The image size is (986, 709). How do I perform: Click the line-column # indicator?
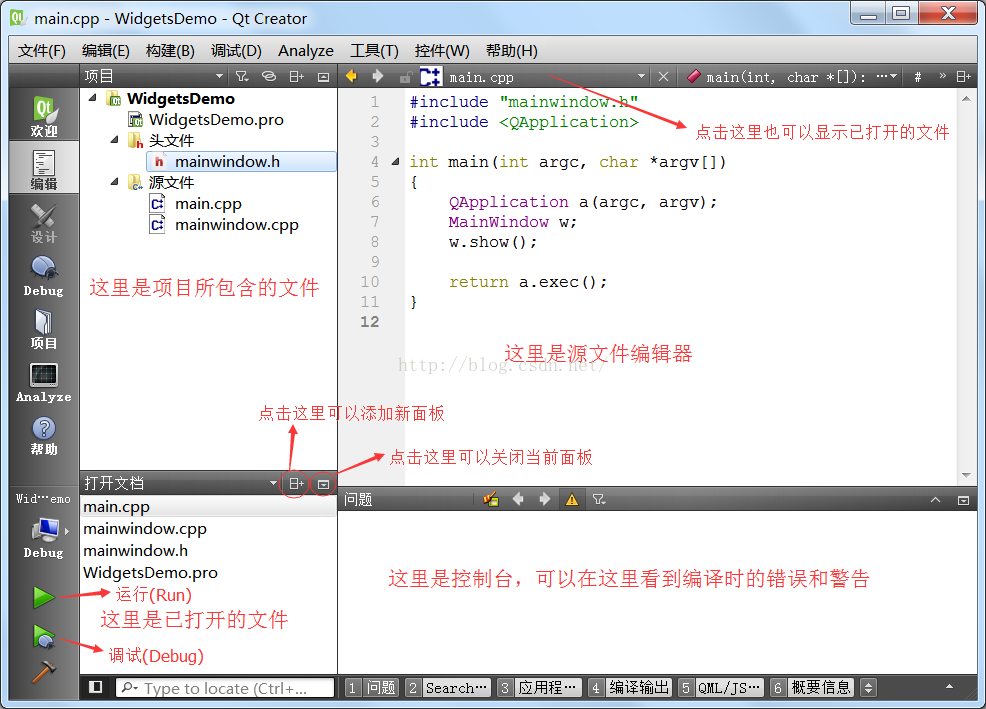tap(917, 77)
